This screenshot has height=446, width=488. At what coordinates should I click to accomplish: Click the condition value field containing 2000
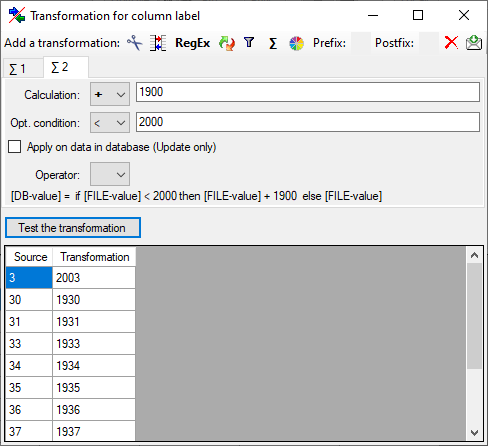308,122
